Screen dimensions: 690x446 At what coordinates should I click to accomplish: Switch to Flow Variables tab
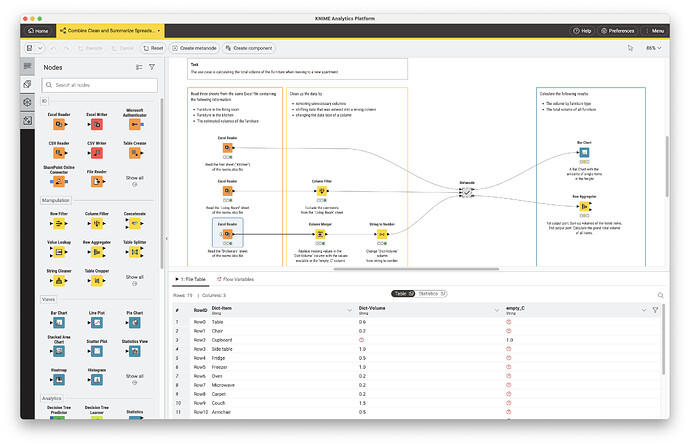[x=235, y=279]
